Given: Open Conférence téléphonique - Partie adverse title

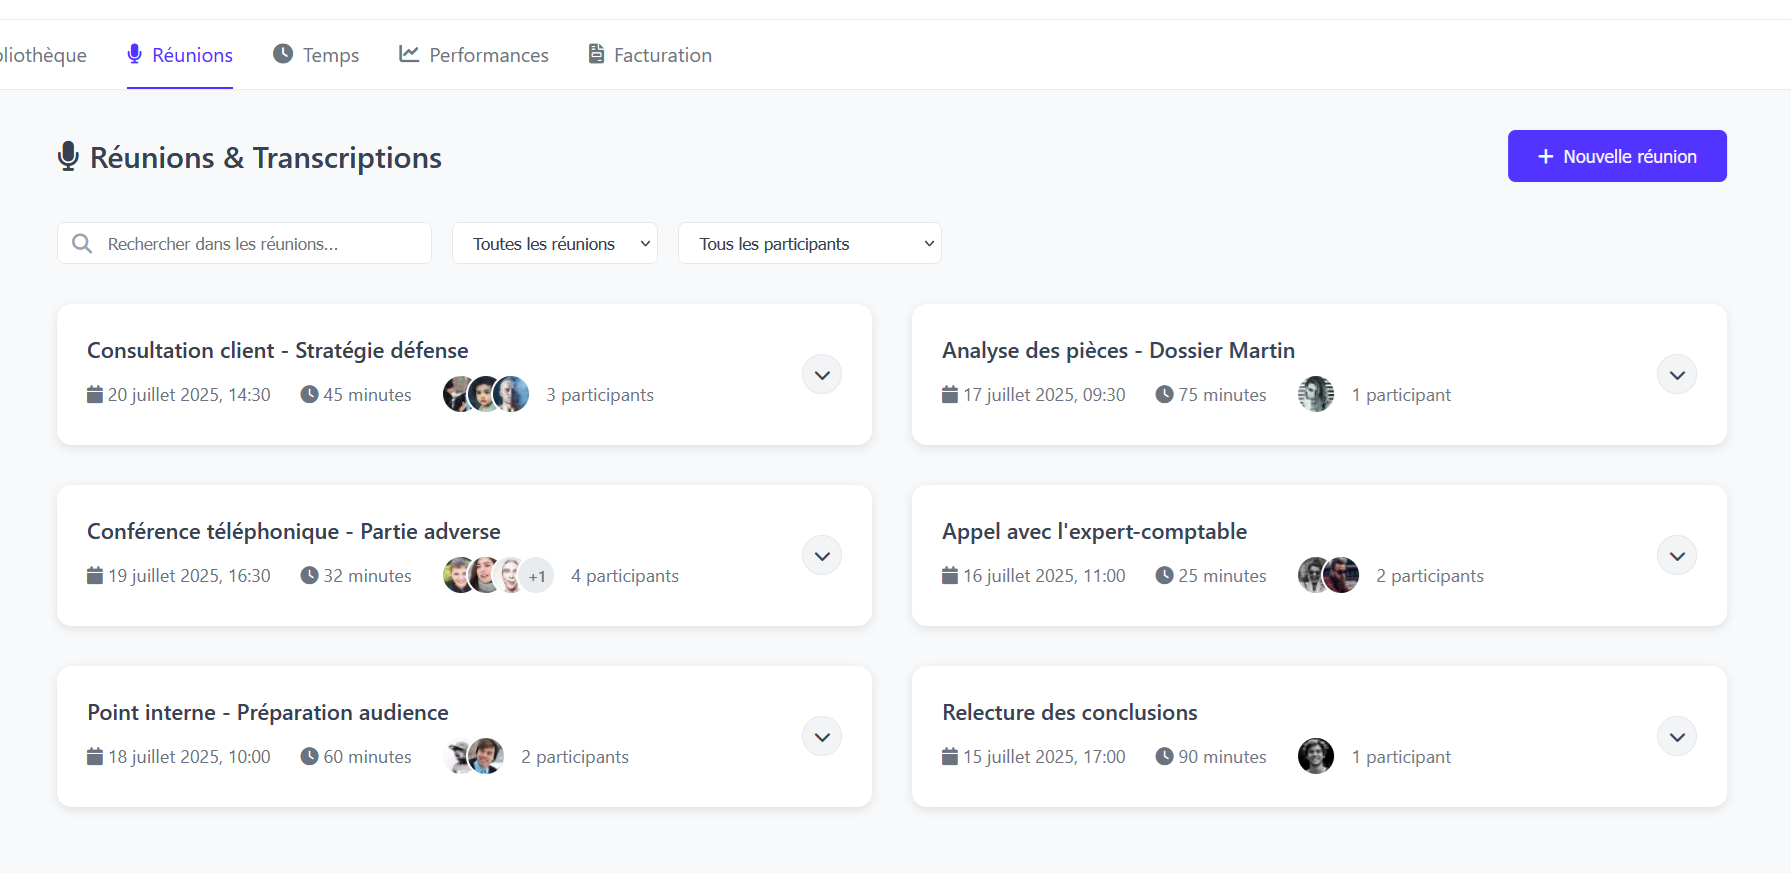Looking at the screenshot, I should pos(293,531).
